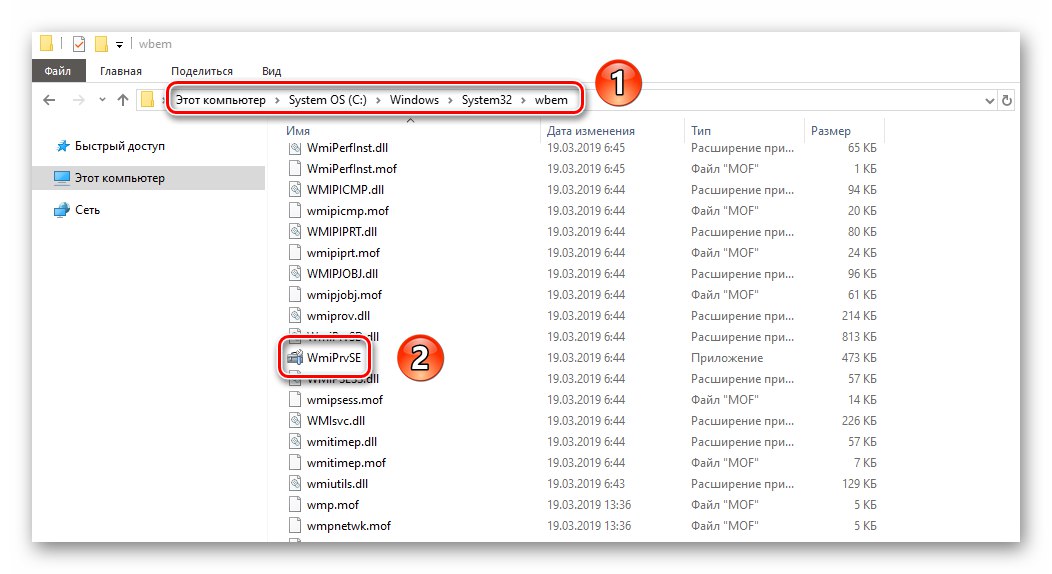Expand the chevron after Windows in breadcrumb

450,101
